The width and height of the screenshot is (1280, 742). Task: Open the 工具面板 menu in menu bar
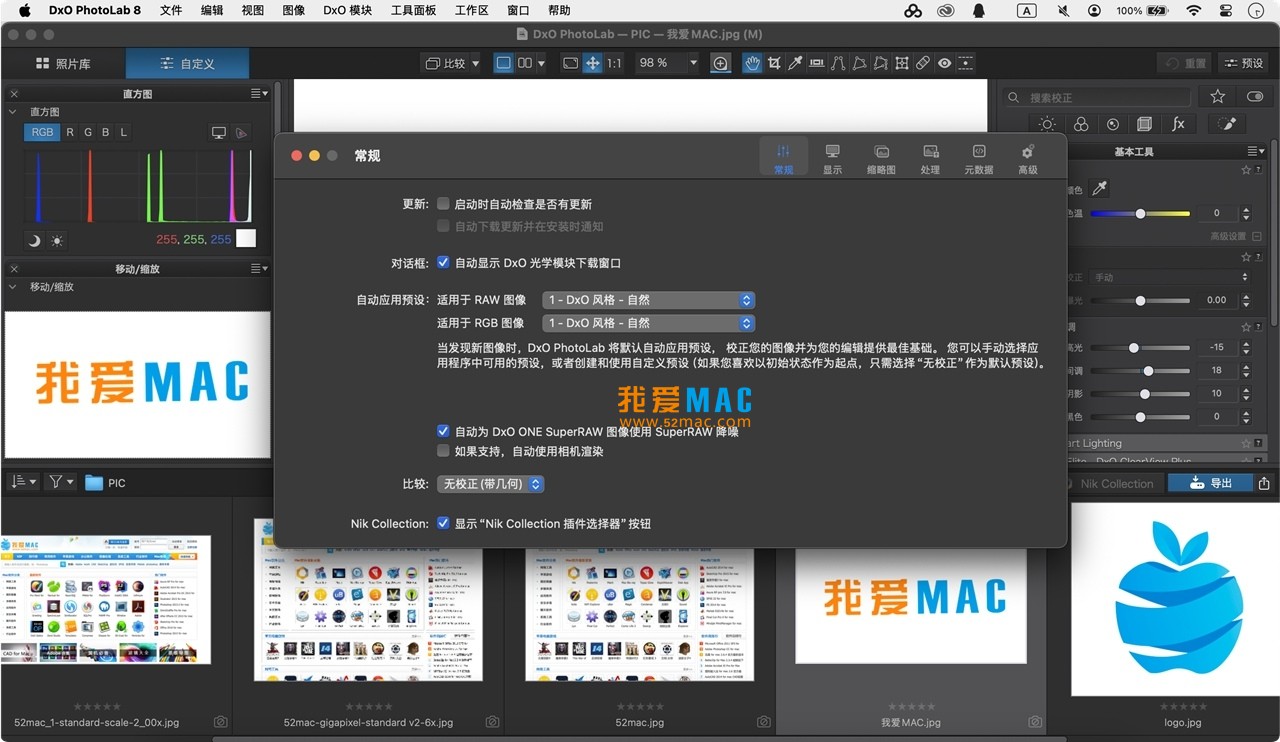(x=413, y=11)
